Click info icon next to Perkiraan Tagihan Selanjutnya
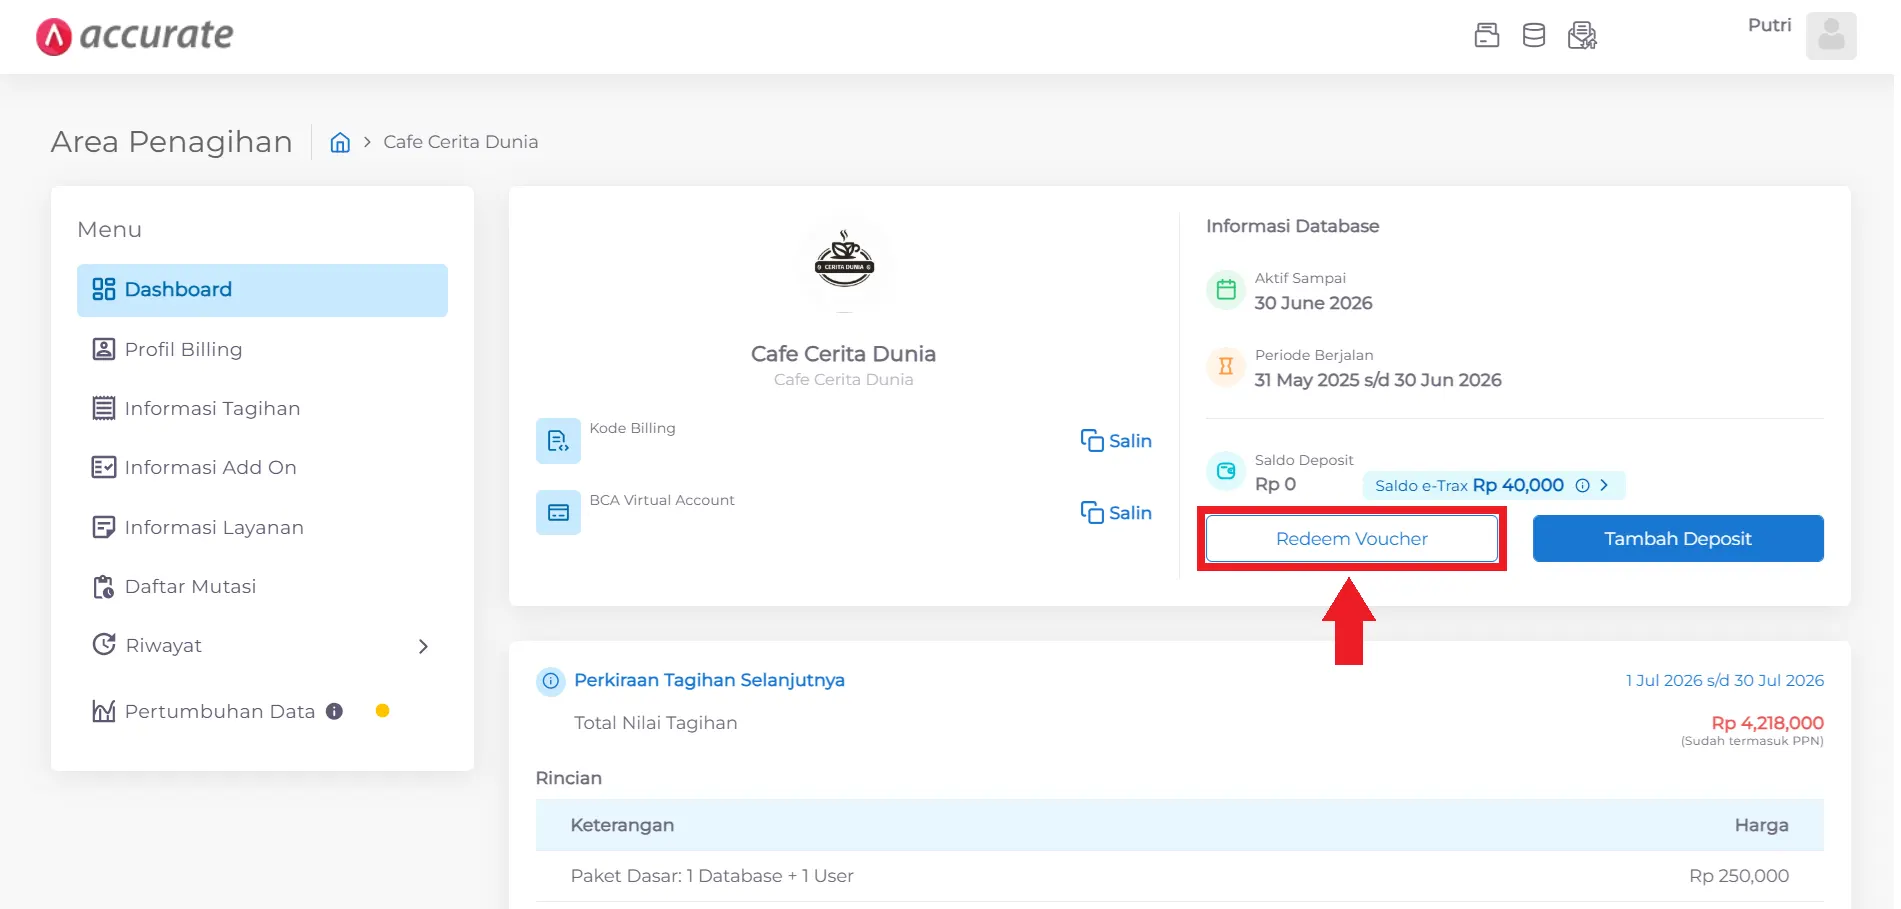This screenshot has width=1901, height=909. tap(550, 681)
